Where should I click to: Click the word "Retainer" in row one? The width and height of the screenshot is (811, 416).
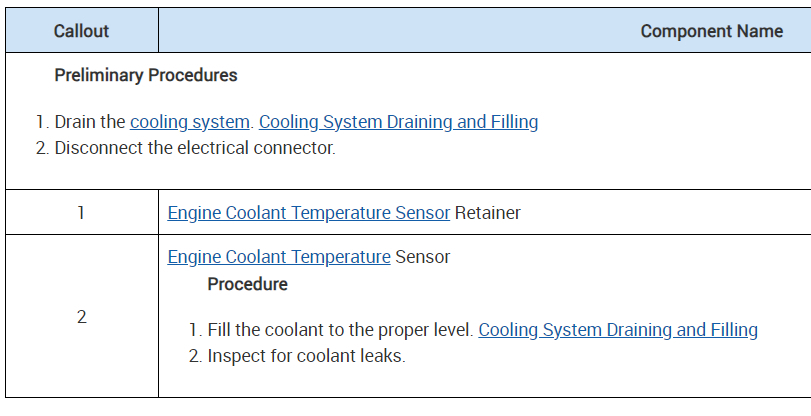488,213
